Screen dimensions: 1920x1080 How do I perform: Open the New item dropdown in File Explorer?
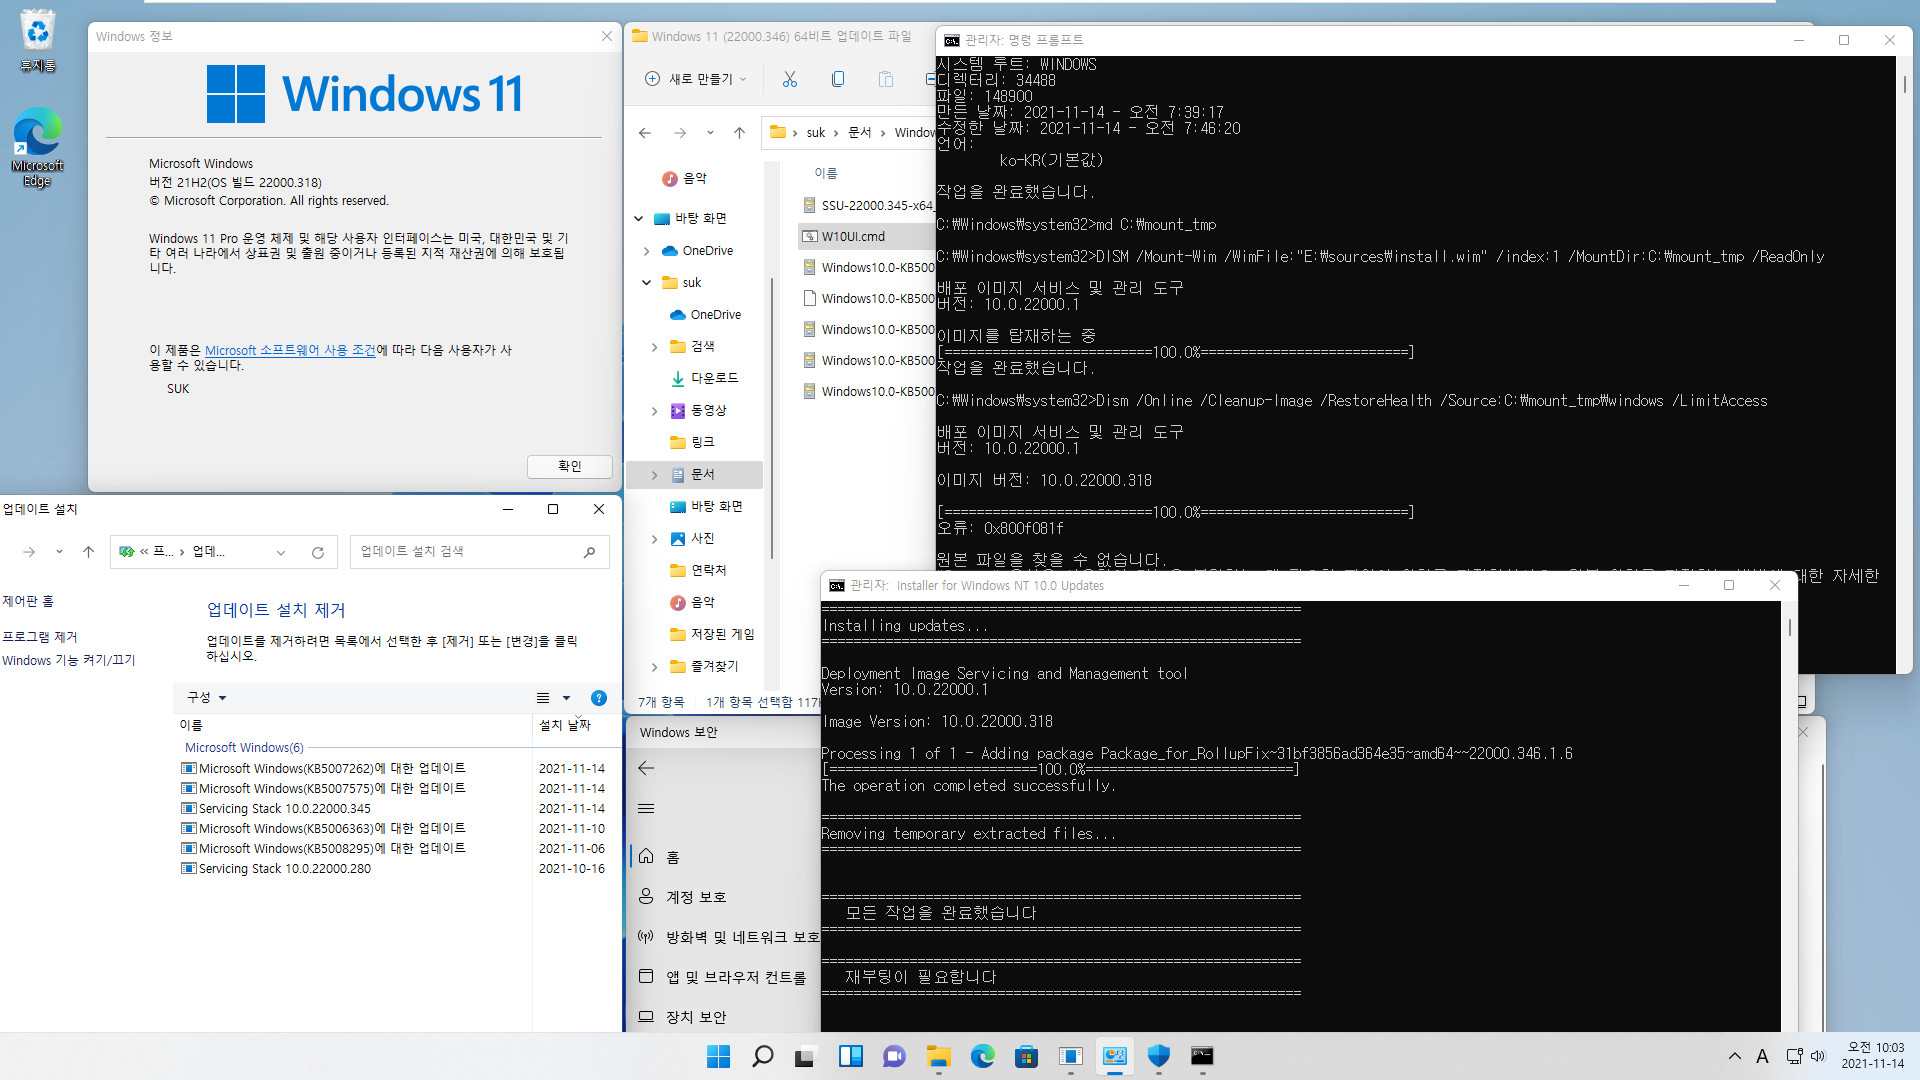743,79
